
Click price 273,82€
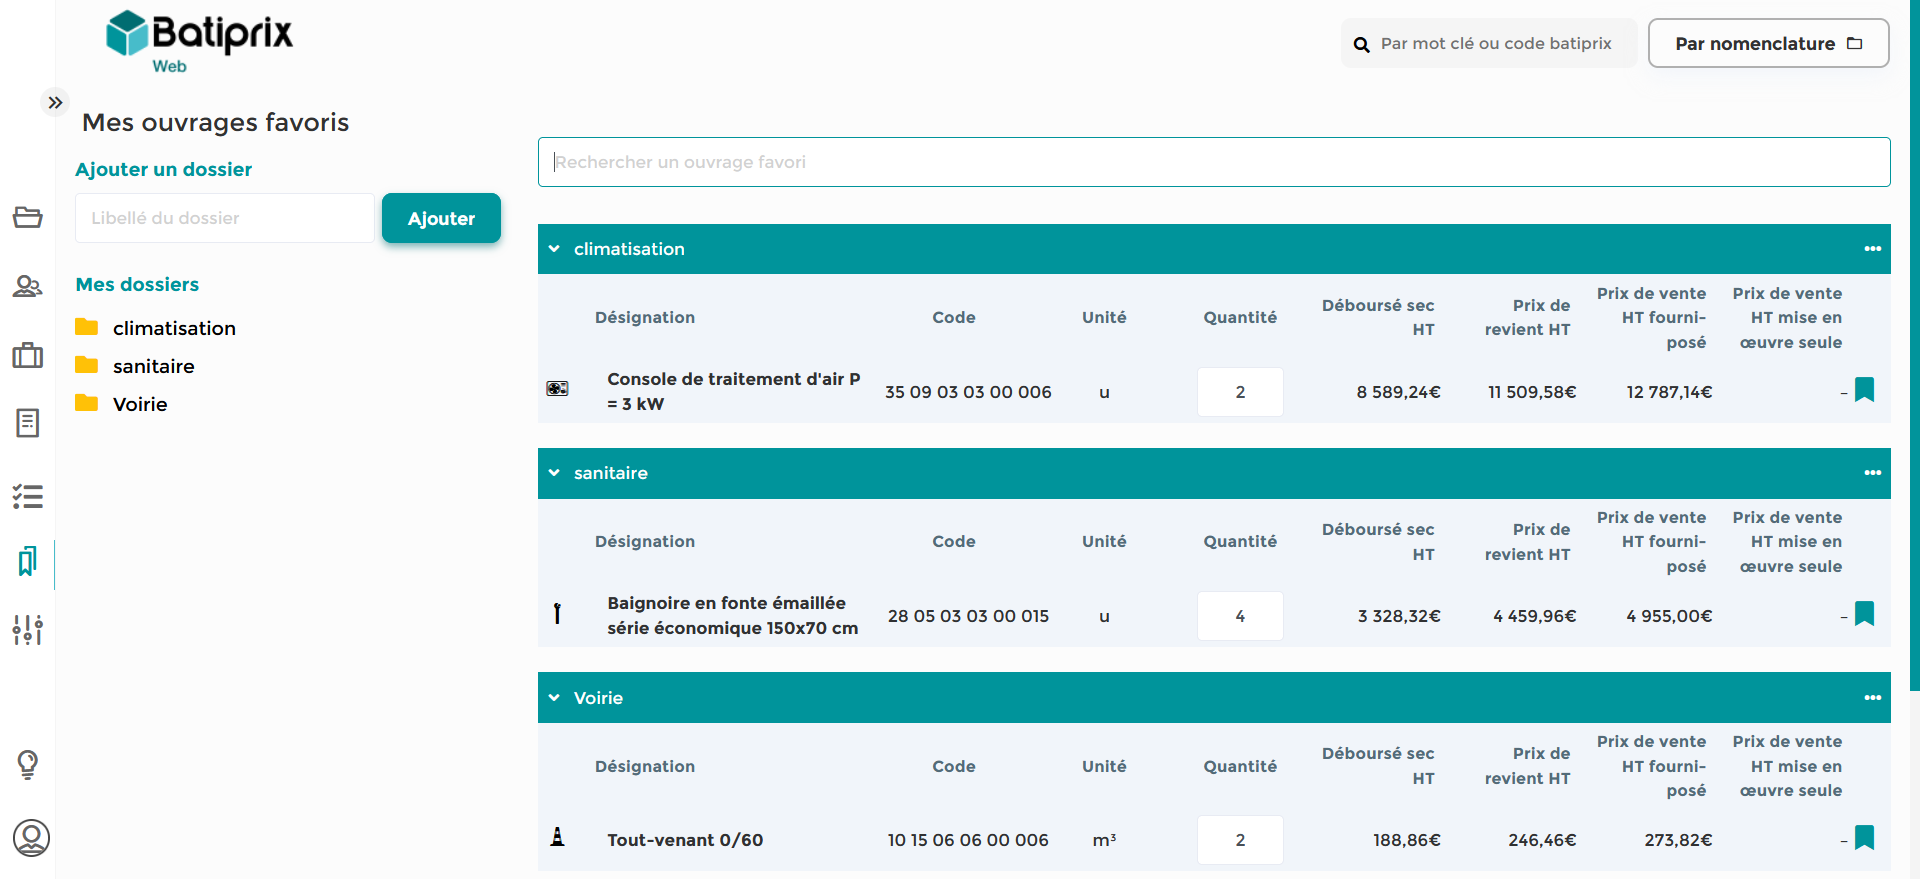click(1678, 840)
